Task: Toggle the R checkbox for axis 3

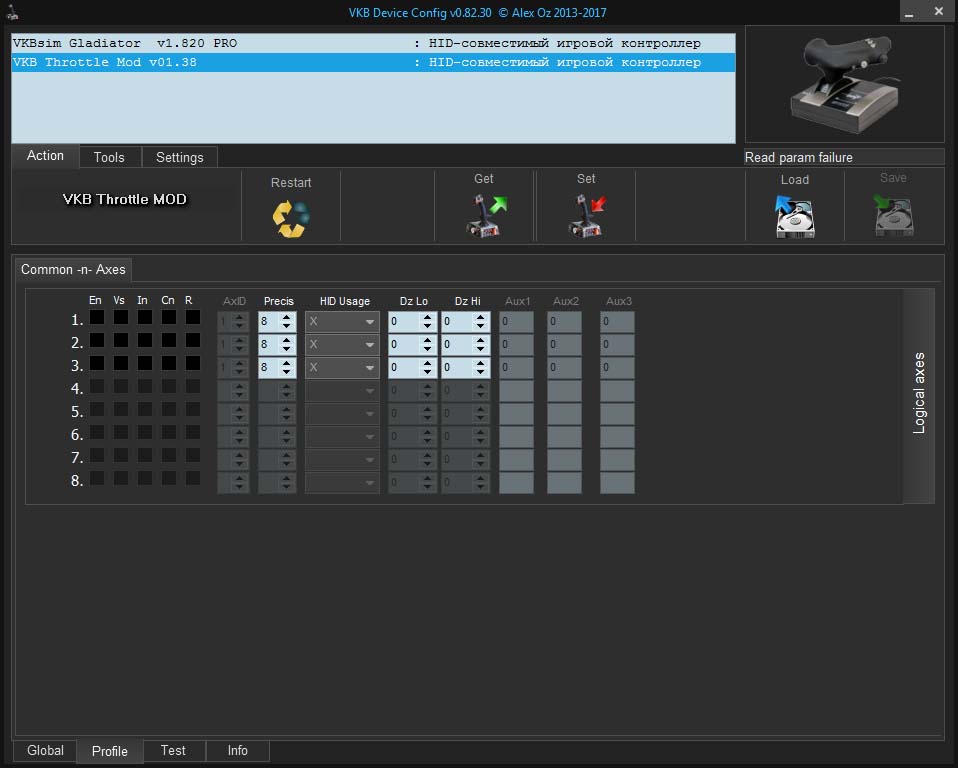Action: coord(193,364)
